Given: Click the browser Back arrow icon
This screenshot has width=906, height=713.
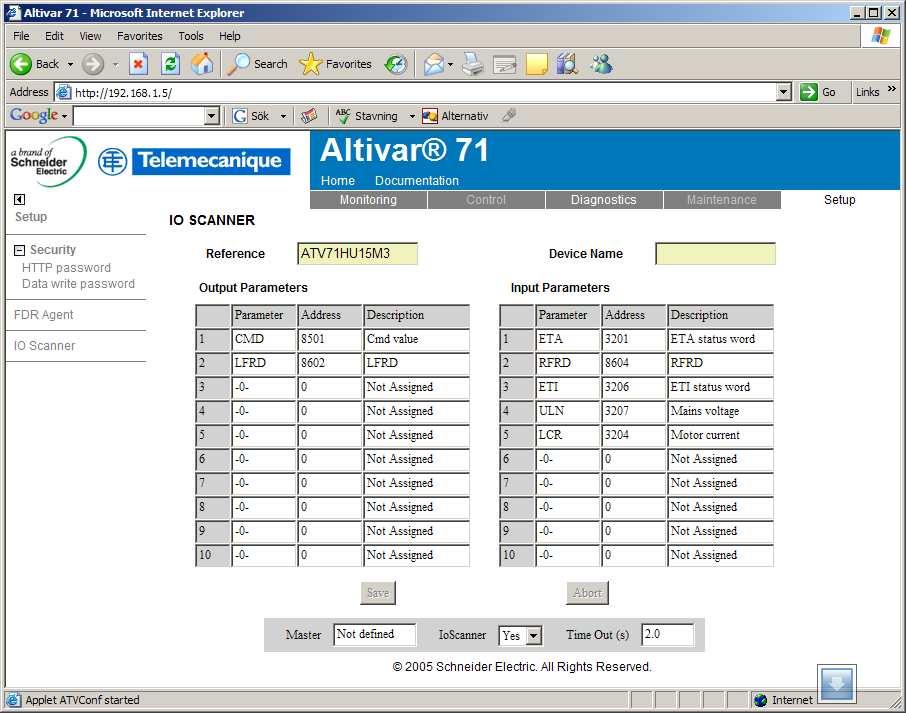Looking at the screenshot, I should click(x=21, y=64).
